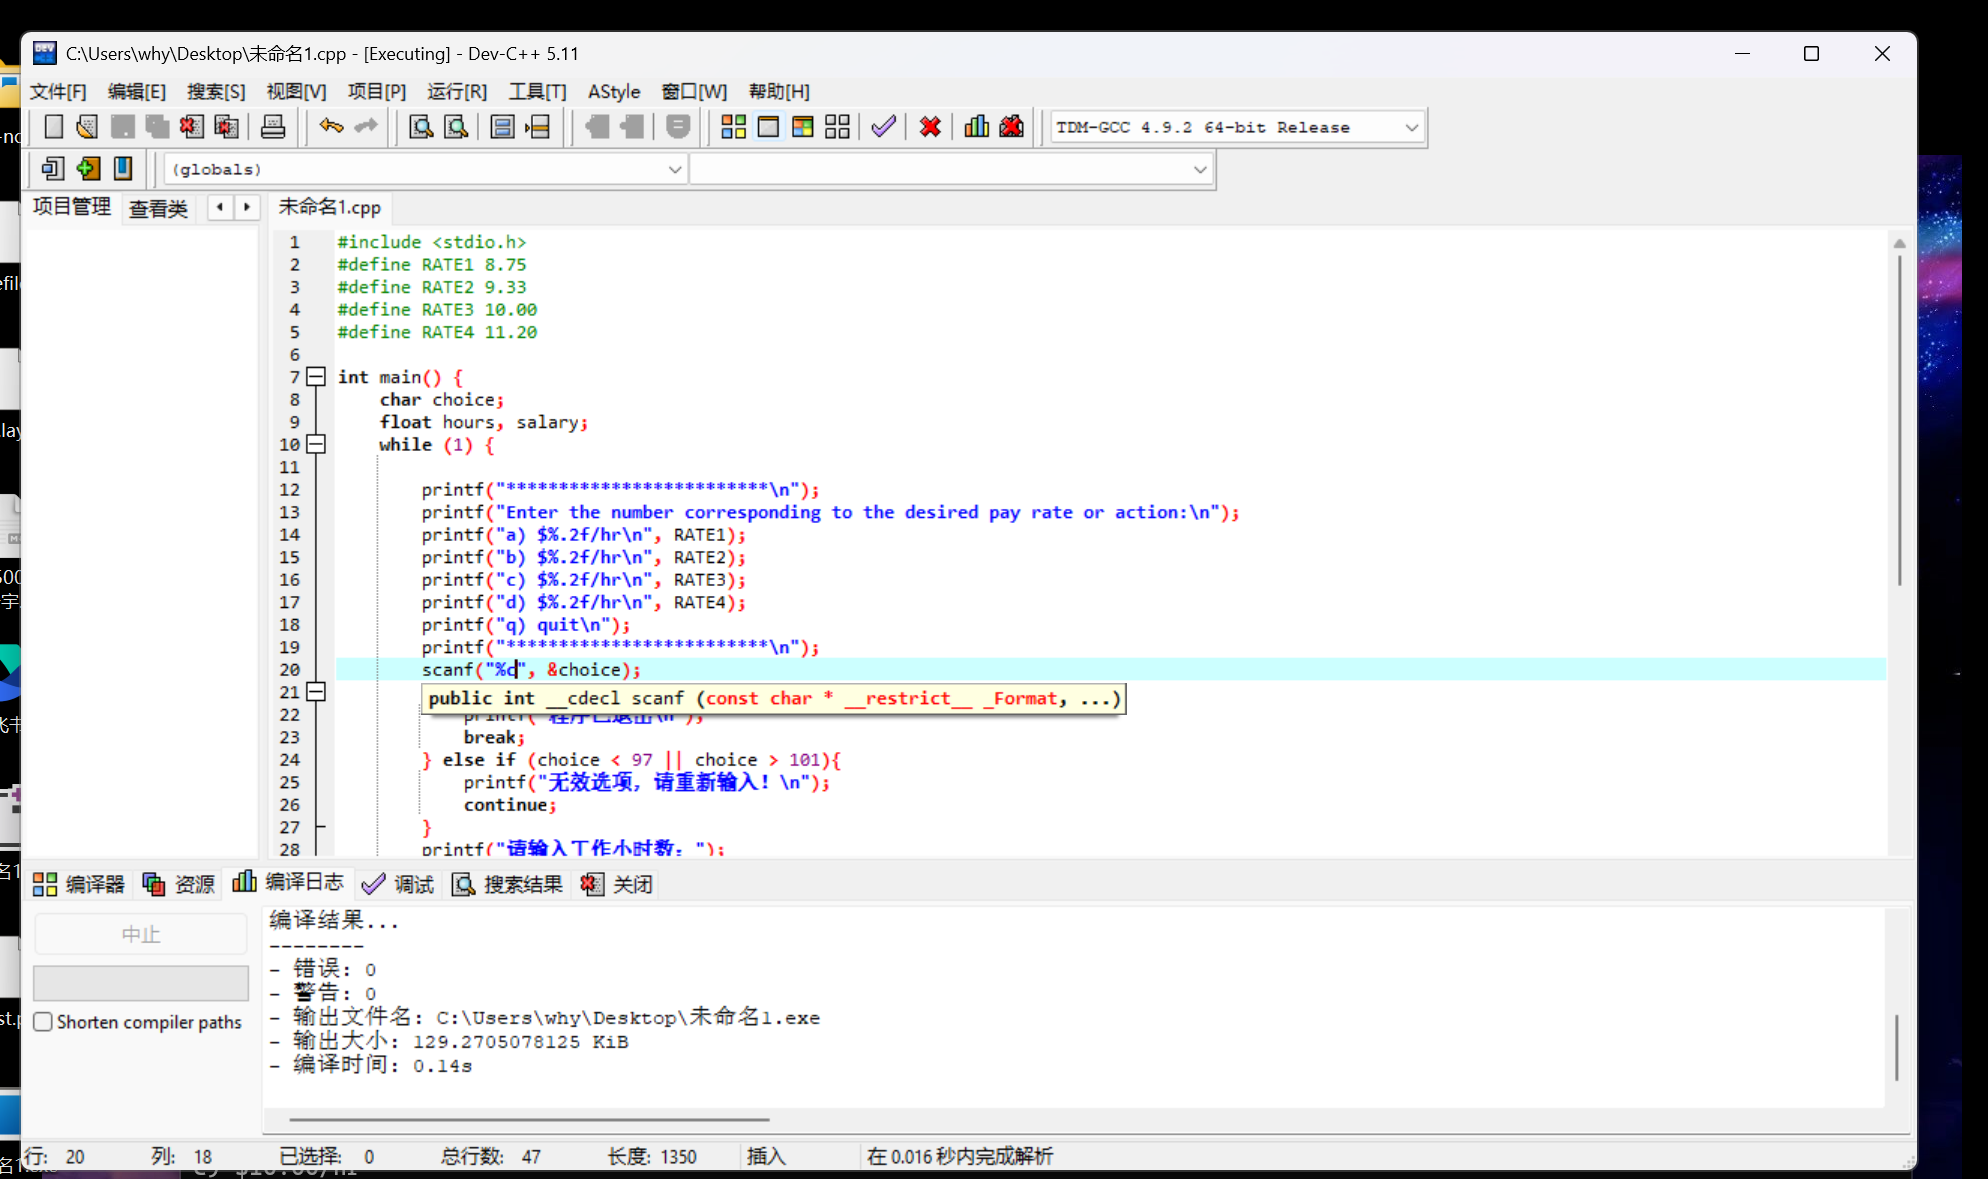Open the TDM-GCC compiler selection dropdown
Viewport: 1988px width, 1179px height.
[1411, 128]
